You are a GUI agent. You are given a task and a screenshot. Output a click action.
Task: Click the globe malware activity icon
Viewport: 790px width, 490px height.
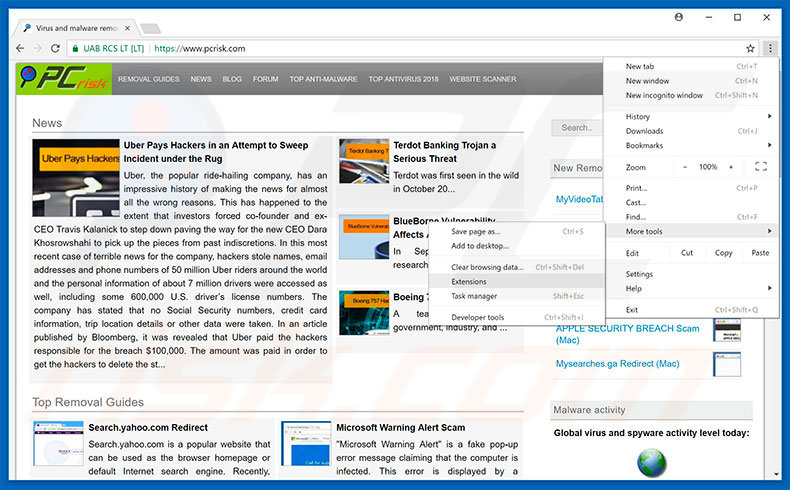[x=651, y=463]
